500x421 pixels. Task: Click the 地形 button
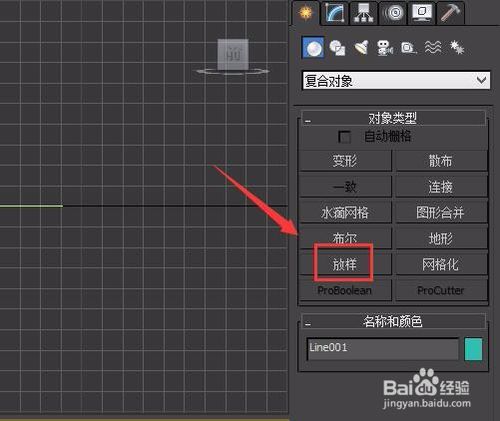441,238
